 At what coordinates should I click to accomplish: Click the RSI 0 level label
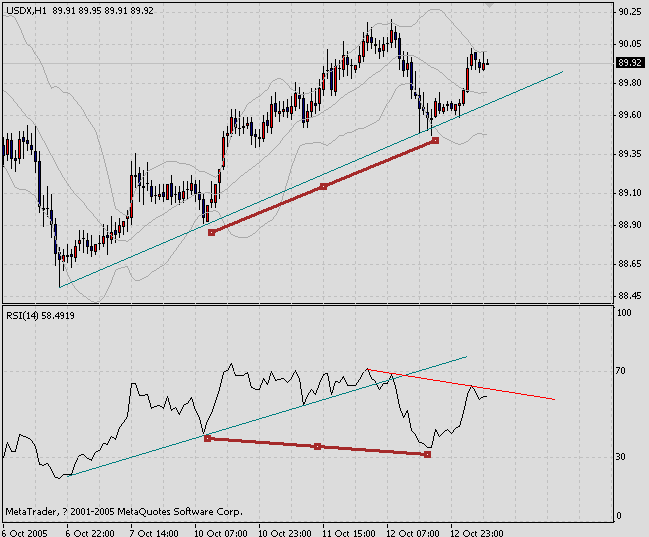tap(619, 516)
